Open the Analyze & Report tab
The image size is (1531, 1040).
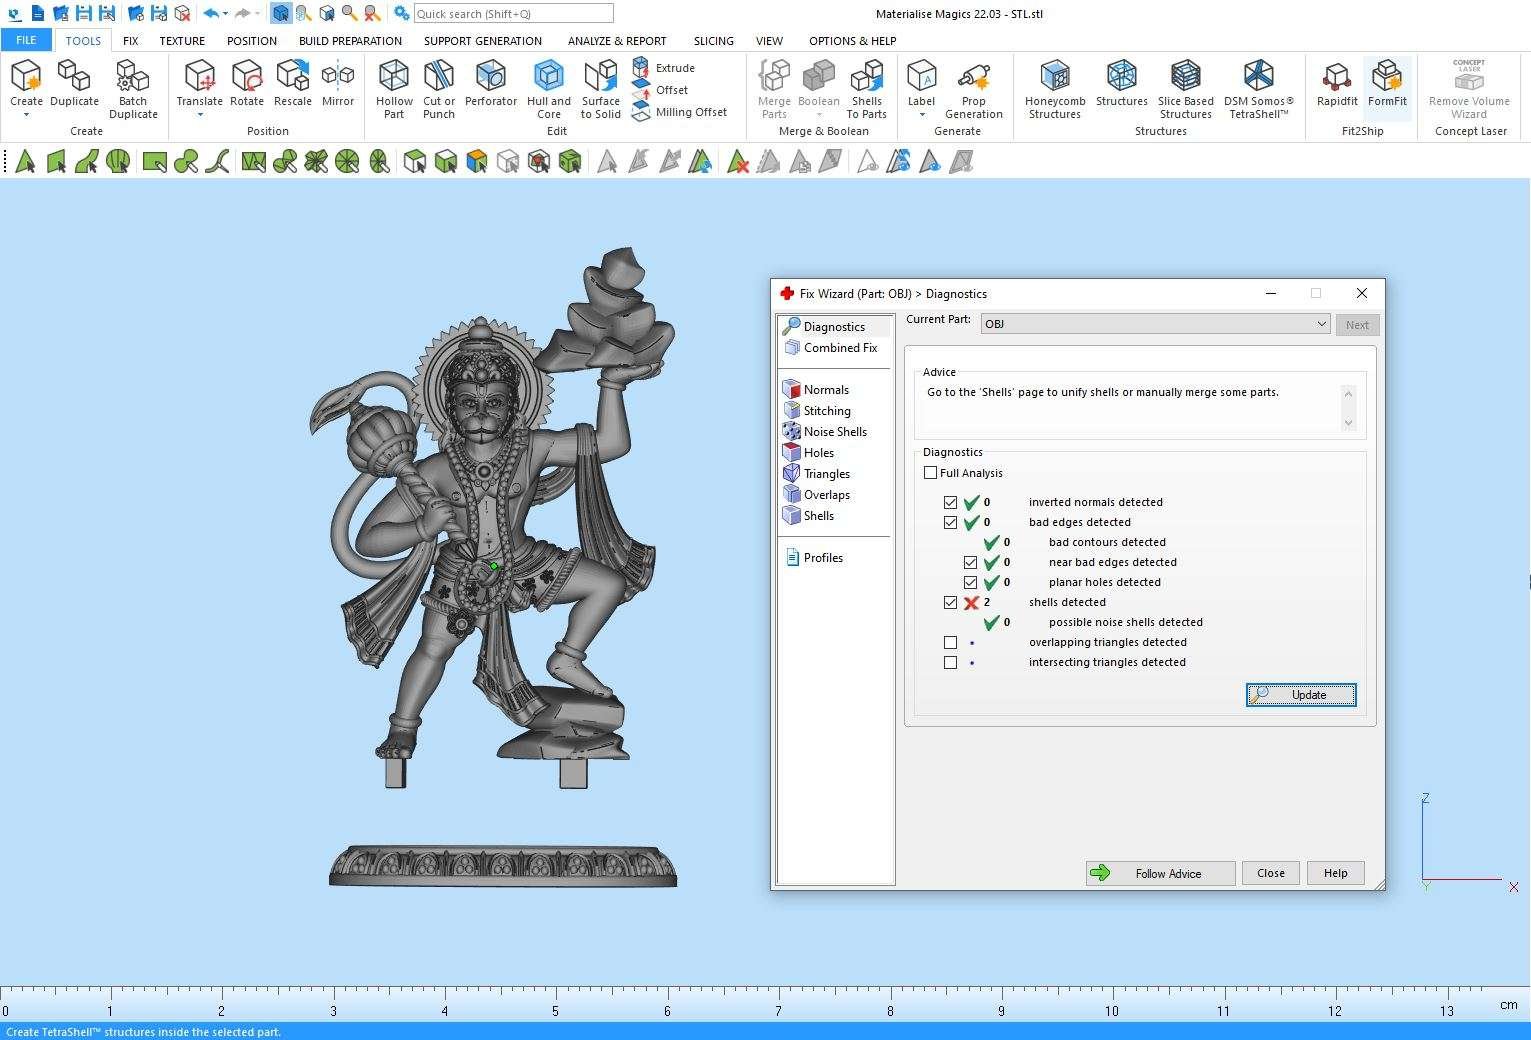[x=616, y=41]
